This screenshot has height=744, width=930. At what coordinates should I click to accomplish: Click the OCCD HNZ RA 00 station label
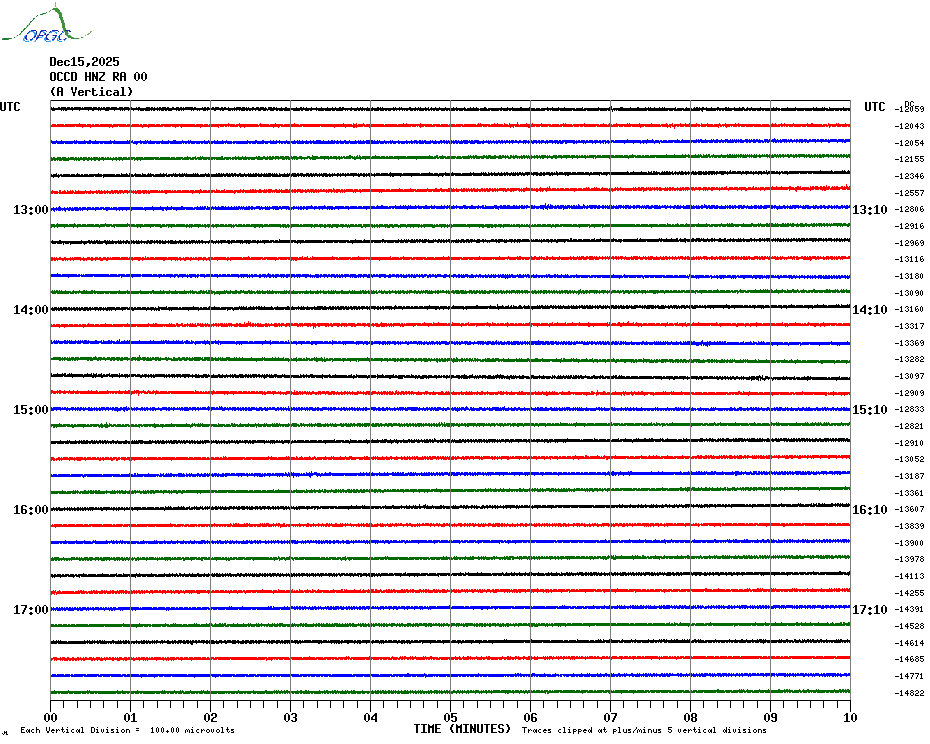(98, 77)
